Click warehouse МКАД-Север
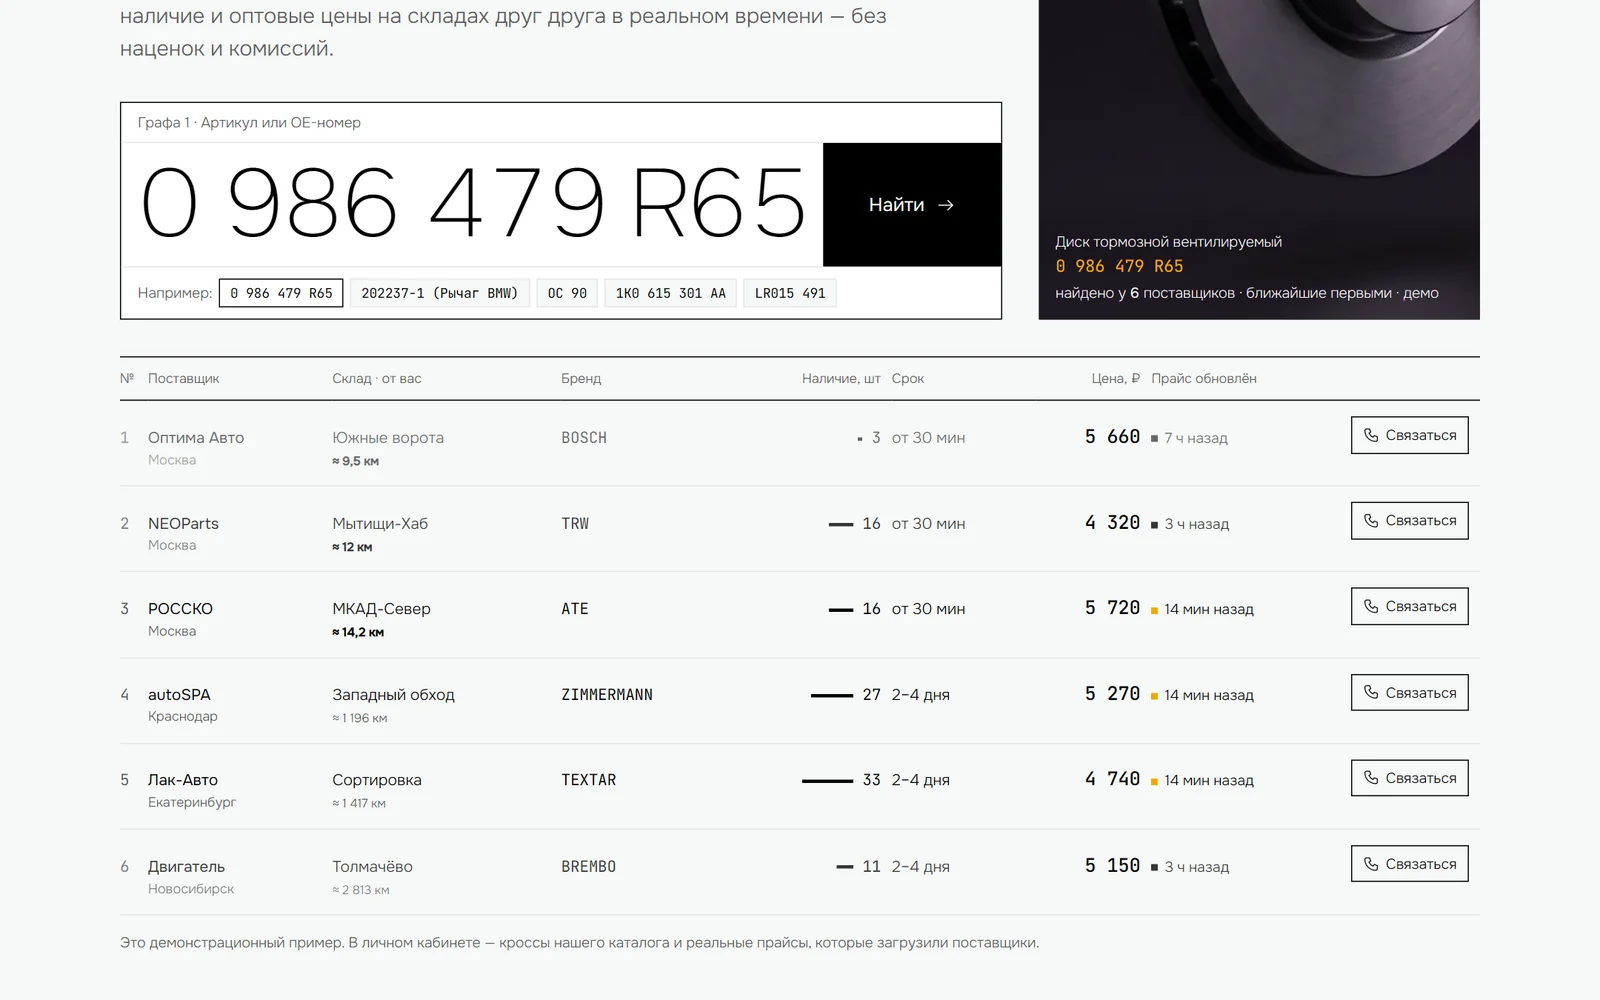Image resolution: width=1600 pixels, height=1000 pixels. pyautogui.click(x=381, y=609)
